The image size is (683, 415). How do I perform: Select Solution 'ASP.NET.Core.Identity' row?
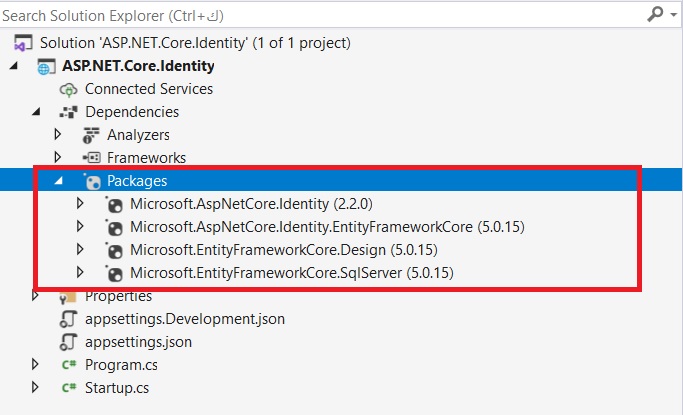[195, 43]
